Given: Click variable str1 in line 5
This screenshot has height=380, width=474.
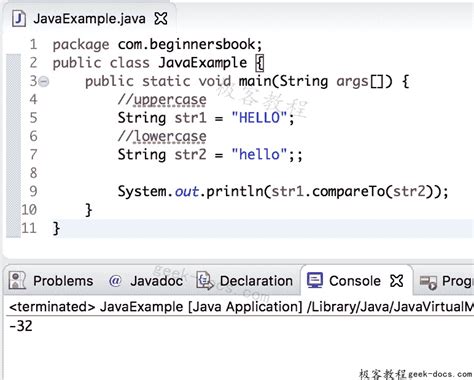Looking at the screenshot, I should click(191, 118).
